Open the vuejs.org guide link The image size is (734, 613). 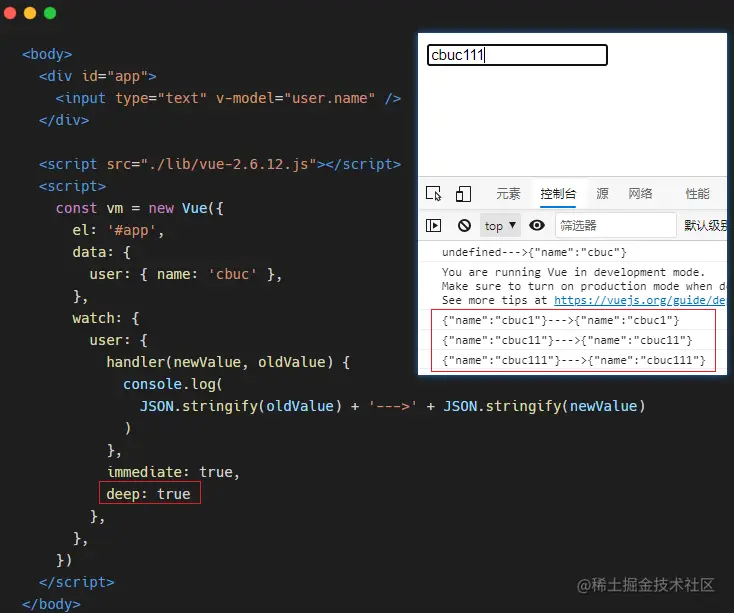click(639, 300)
